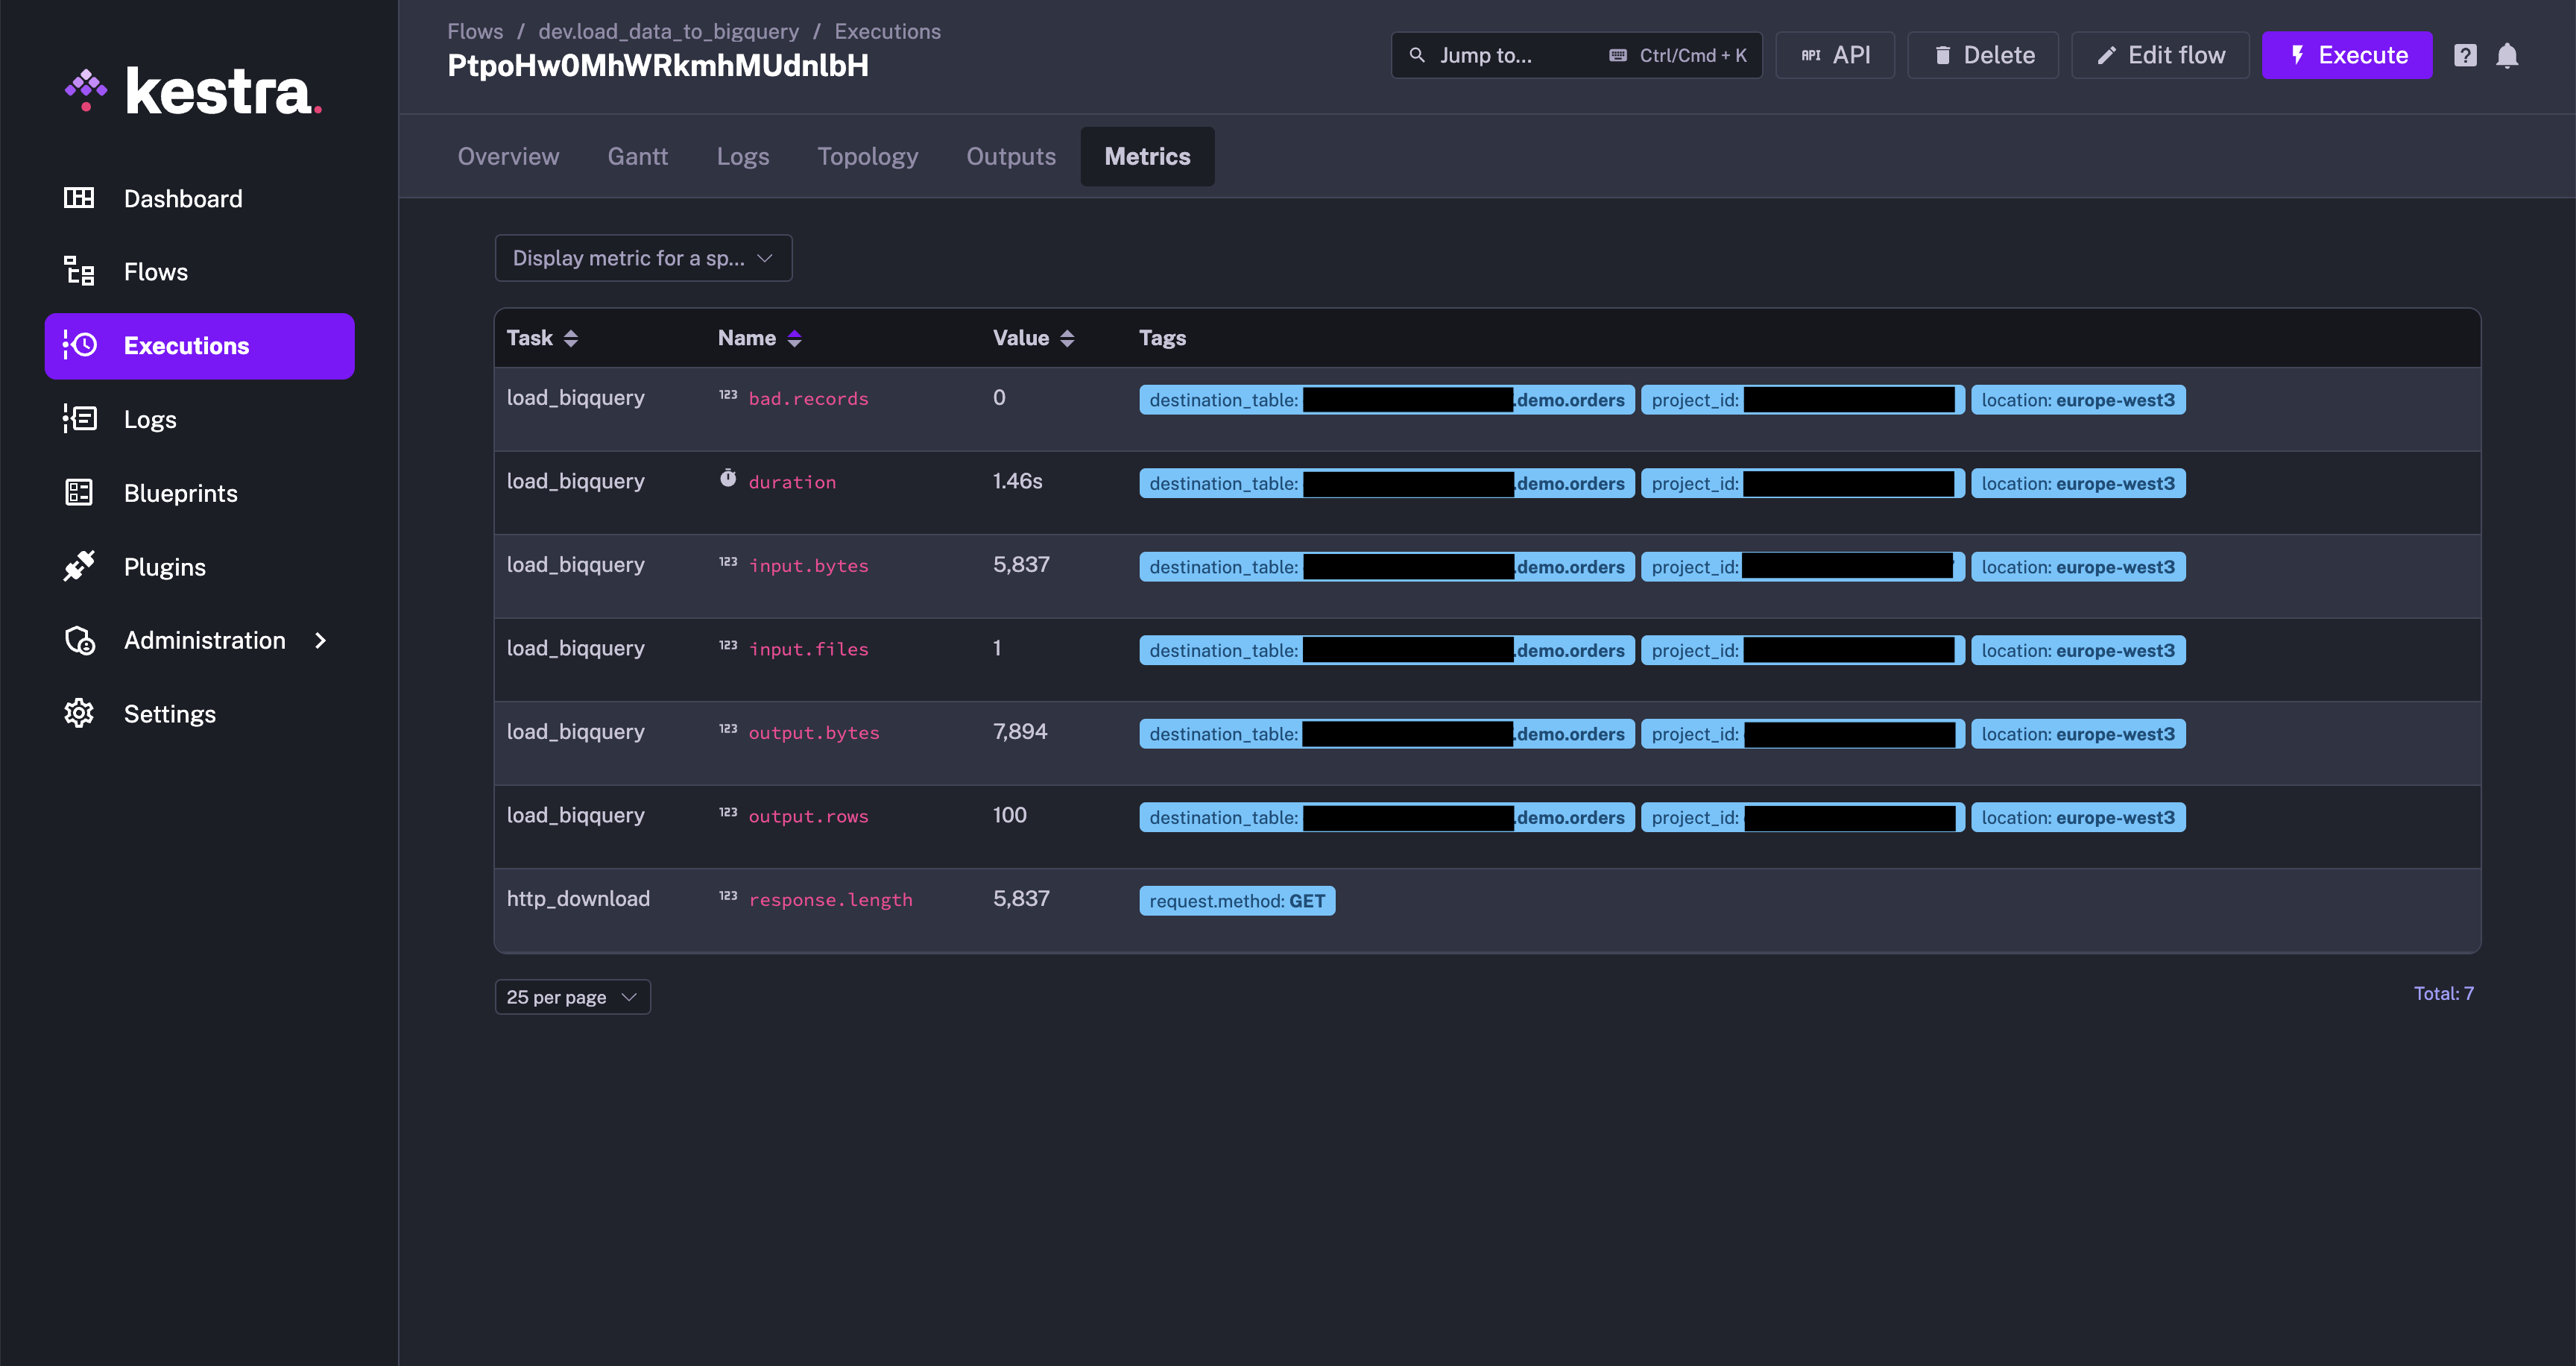Click inside the Jump to search field
Viewport: 2576px width, 1366px height.
click(x=1490, y=55)
